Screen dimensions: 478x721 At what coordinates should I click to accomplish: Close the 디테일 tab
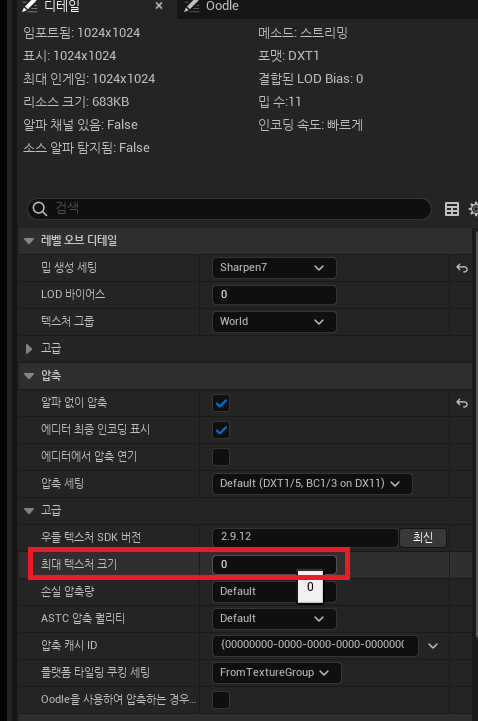(x=159, y=6)
